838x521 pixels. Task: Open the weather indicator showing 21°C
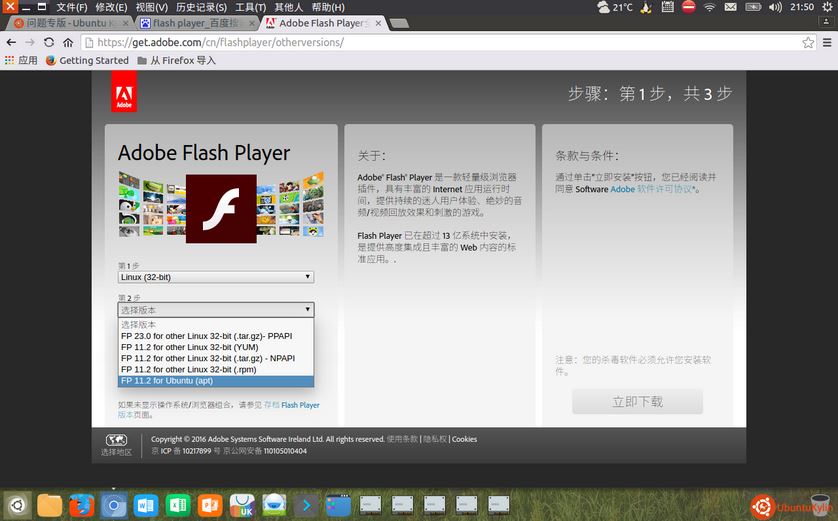click(614, 7)
